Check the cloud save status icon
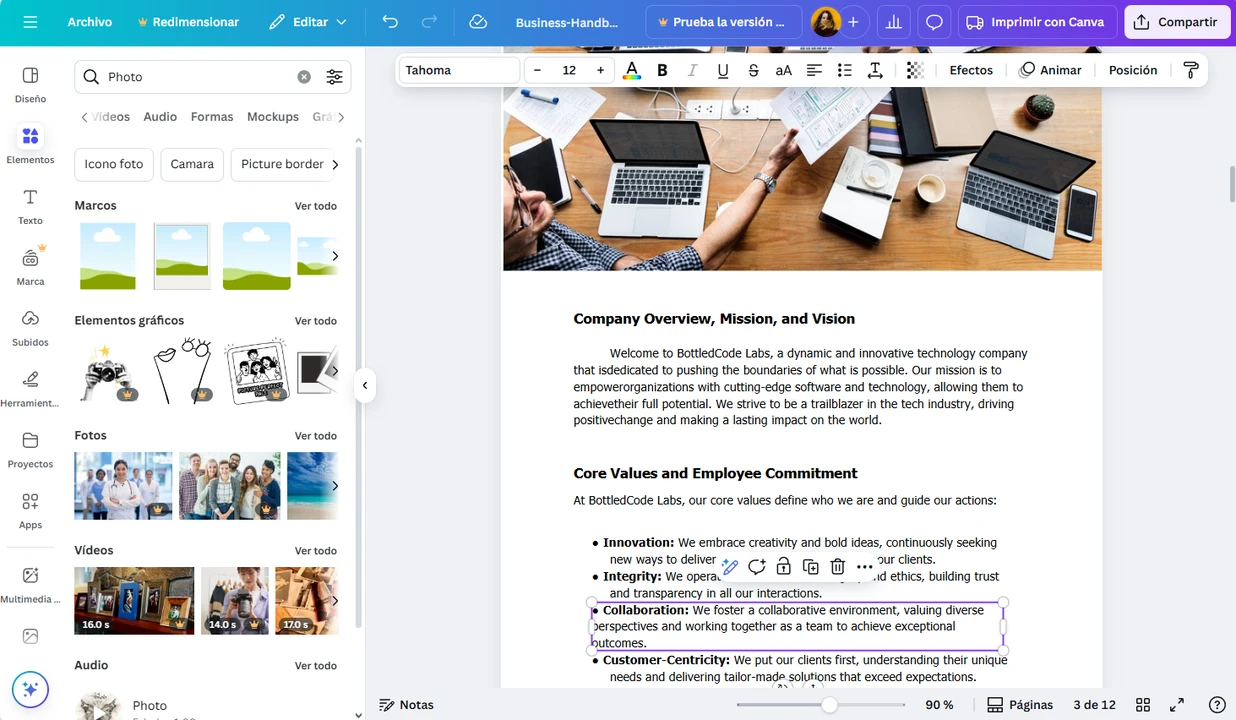The image size is (1236, 720). pyautogui.click(x=478, y=22)
